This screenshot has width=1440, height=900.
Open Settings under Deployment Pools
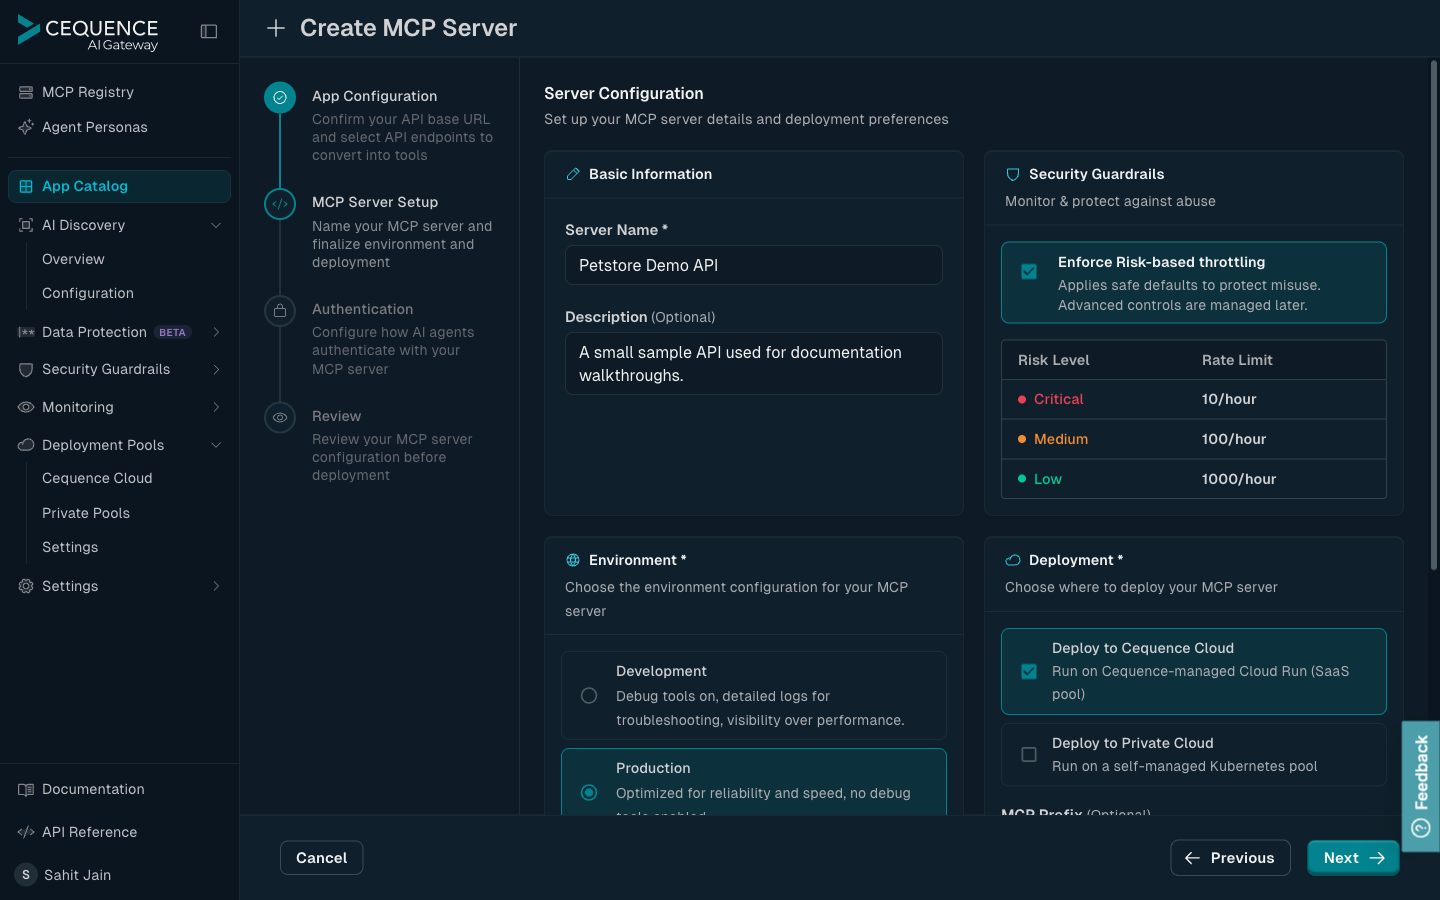pos(70,547)
